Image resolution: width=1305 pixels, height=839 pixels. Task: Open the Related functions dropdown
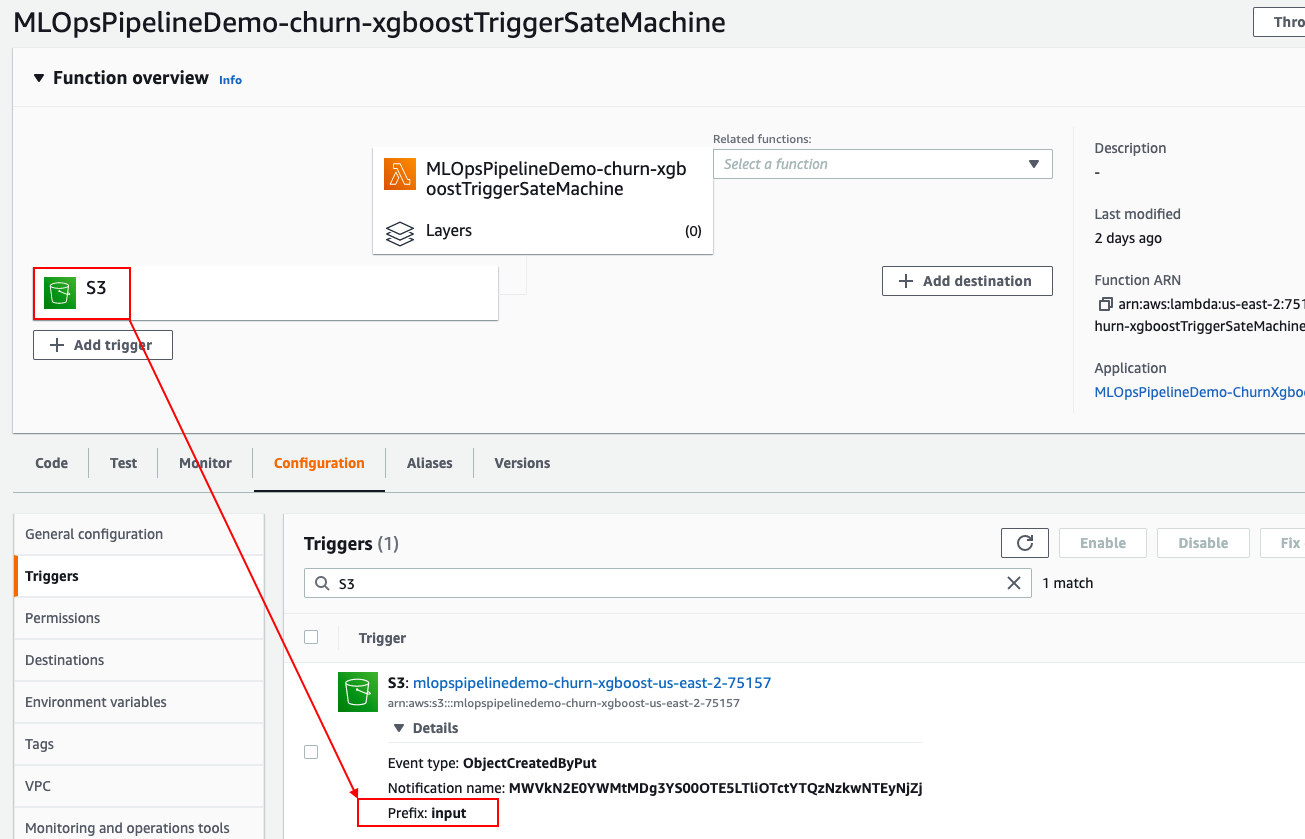(x=883, y=164)
